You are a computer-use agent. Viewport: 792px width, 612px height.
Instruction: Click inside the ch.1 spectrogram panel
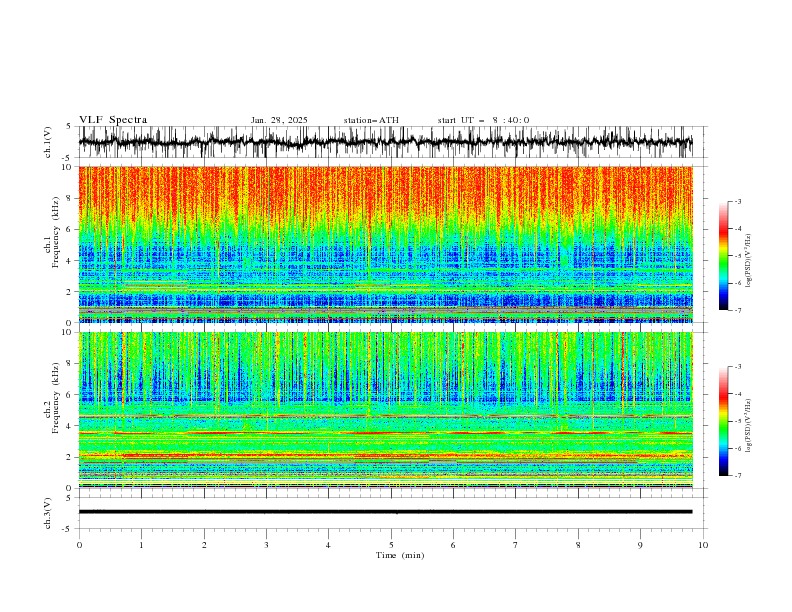coord(385,244)
